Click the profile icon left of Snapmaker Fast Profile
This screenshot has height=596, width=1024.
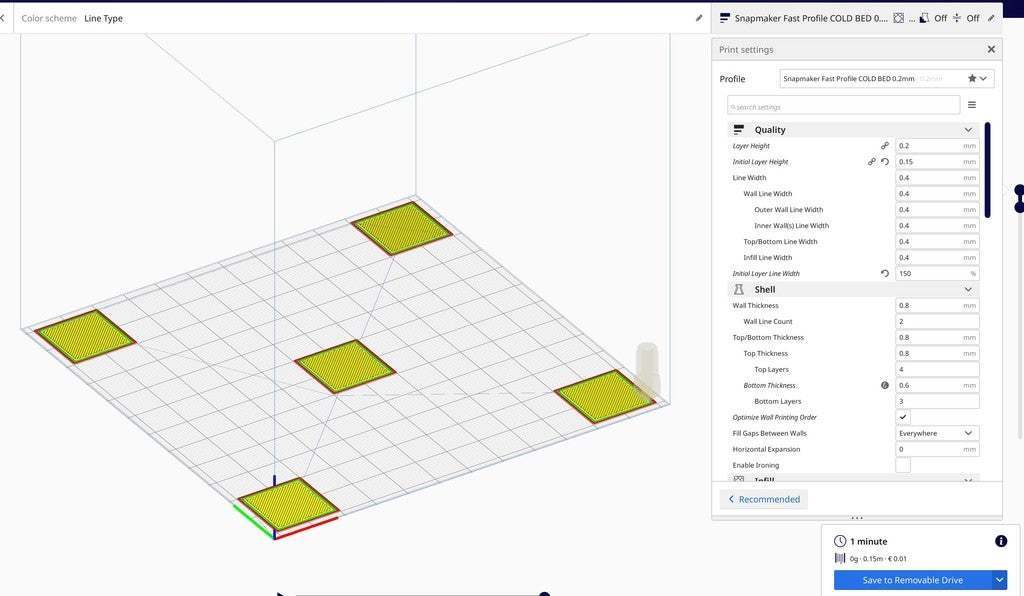(724, 18)
